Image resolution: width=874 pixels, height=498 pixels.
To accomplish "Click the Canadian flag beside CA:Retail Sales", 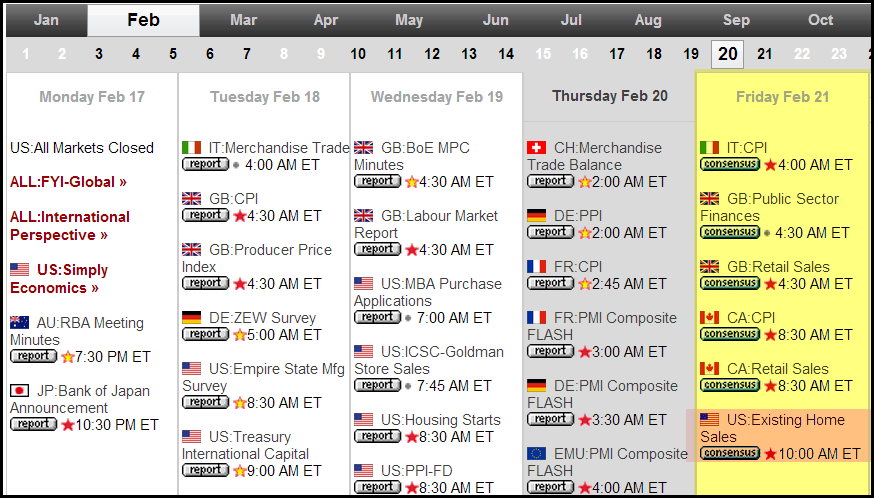I will point(710,369).
